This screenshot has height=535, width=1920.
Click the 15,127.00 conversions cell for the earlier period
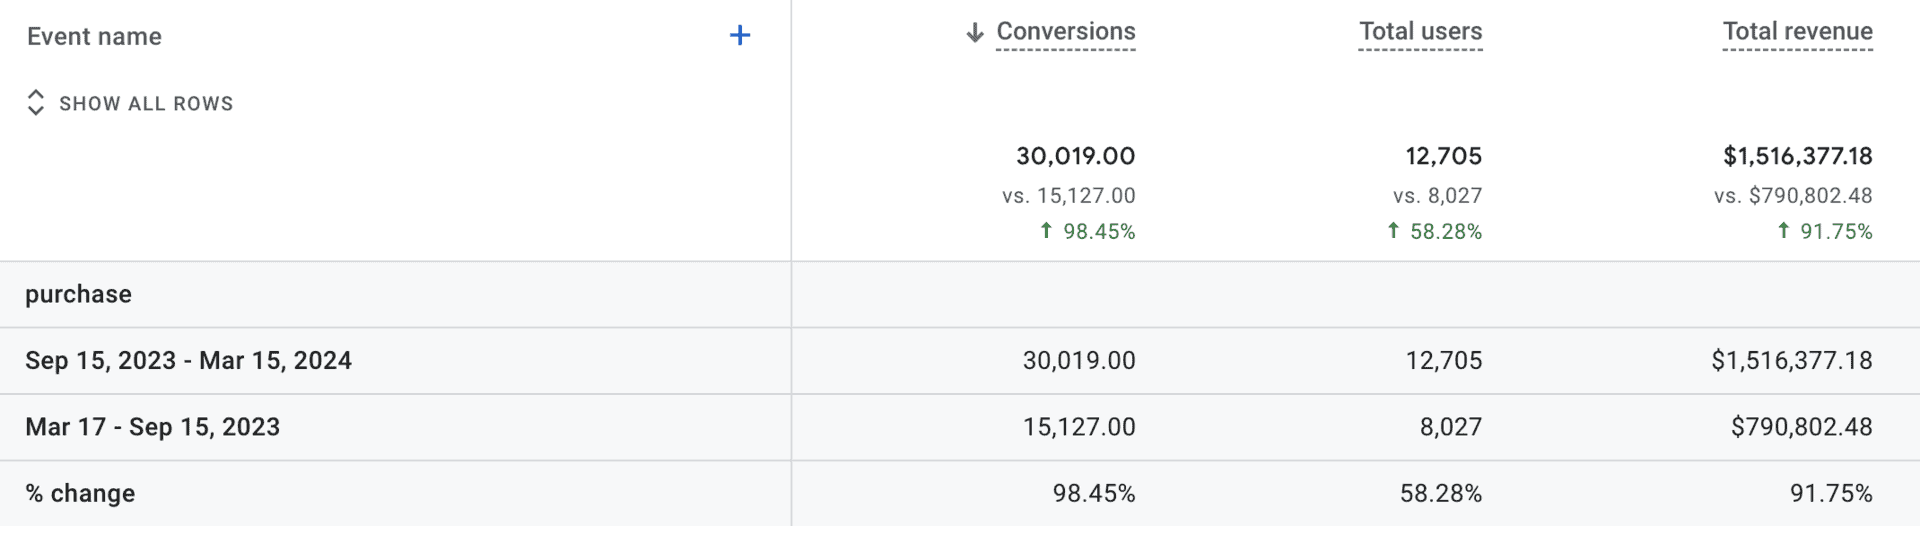pos(1079,427)
